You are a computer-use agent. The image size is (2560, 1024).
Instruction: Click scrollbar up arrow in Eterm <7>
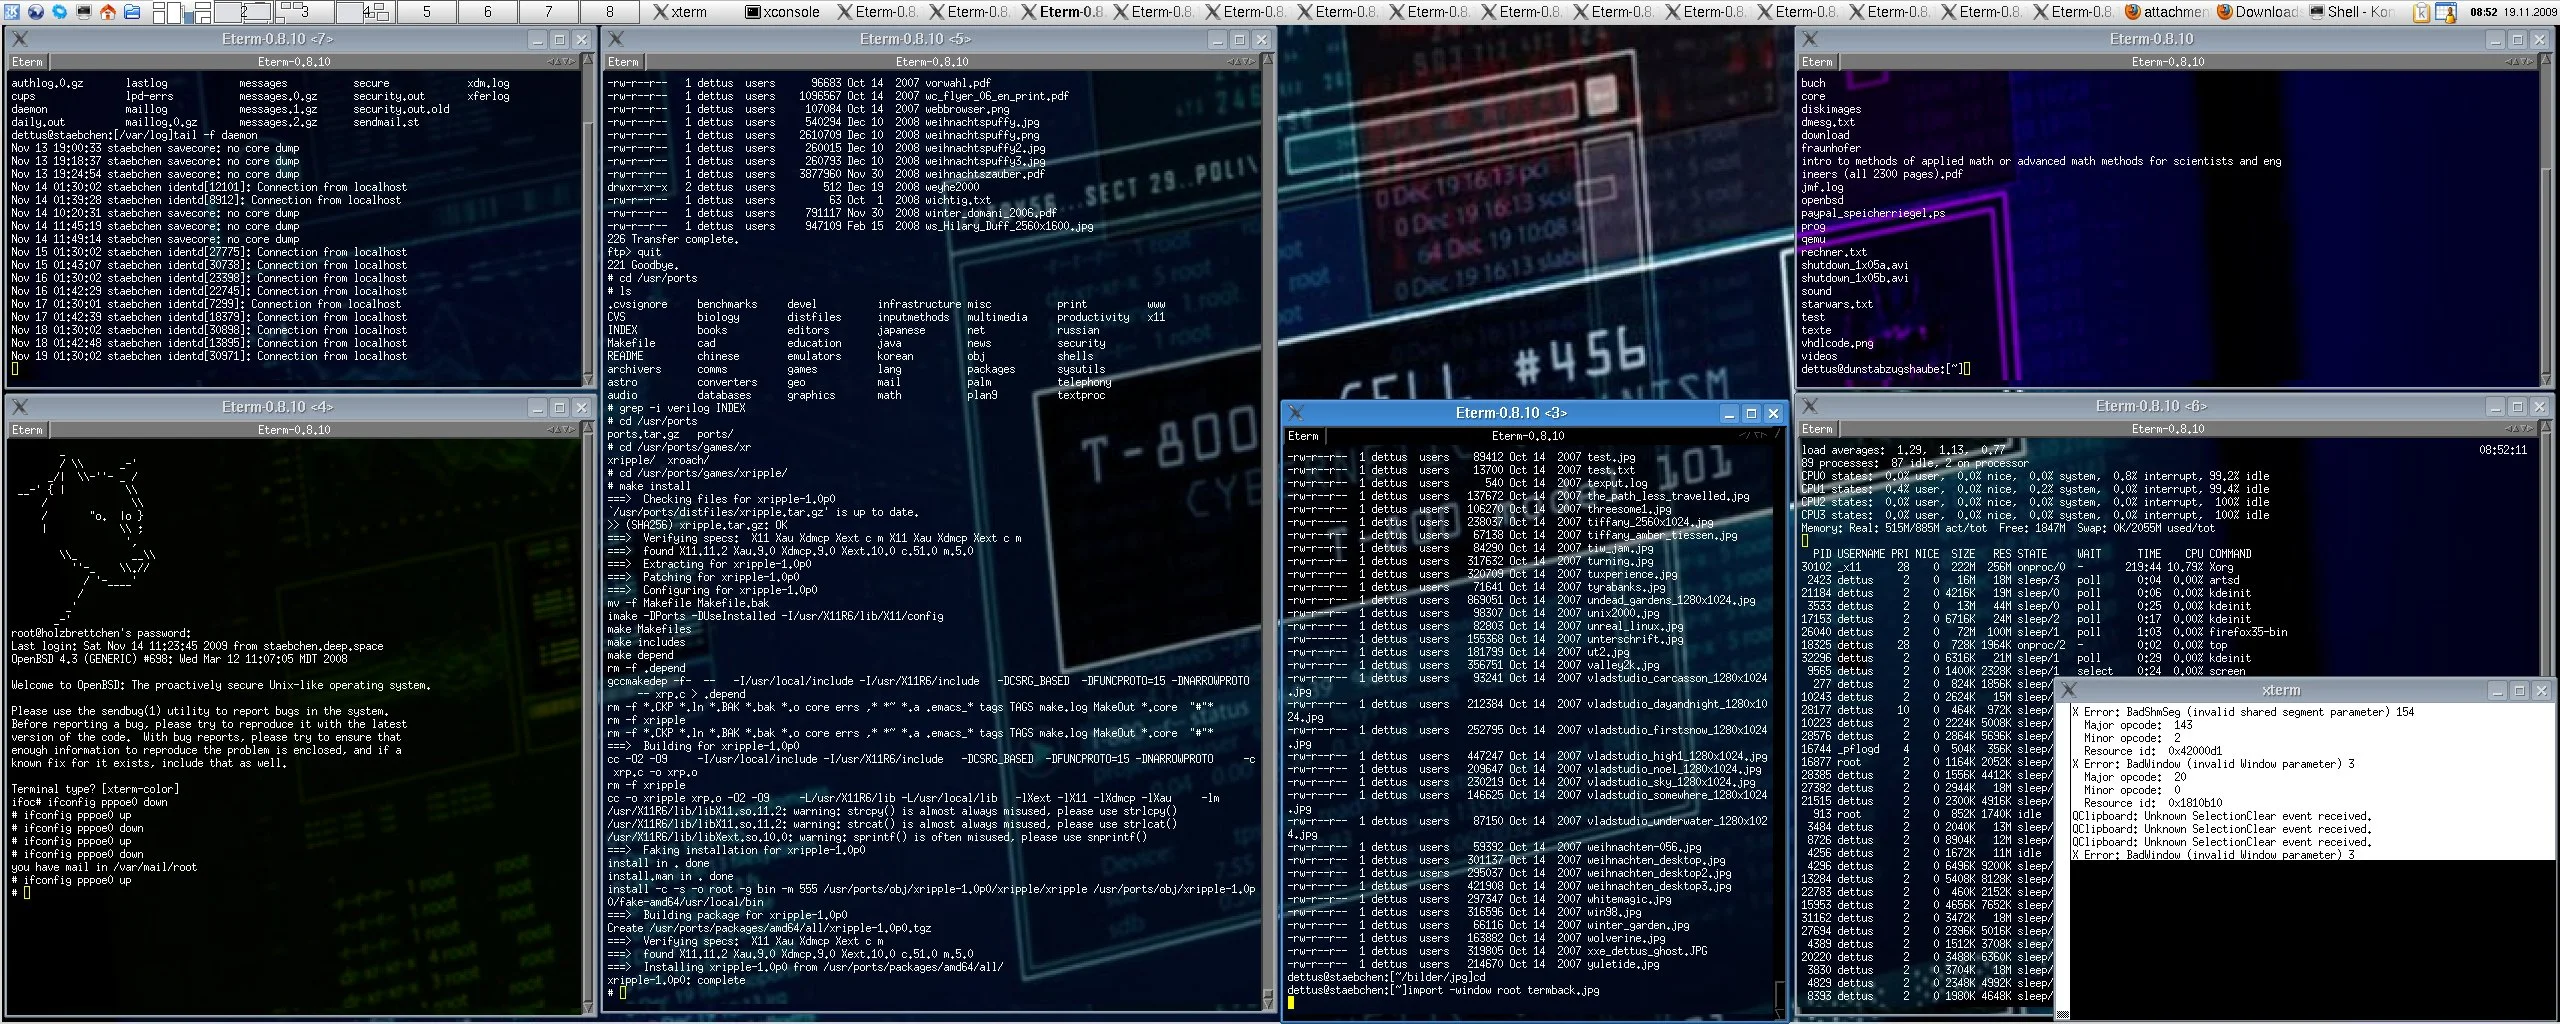pyautogui.click(x=590, y=61)
